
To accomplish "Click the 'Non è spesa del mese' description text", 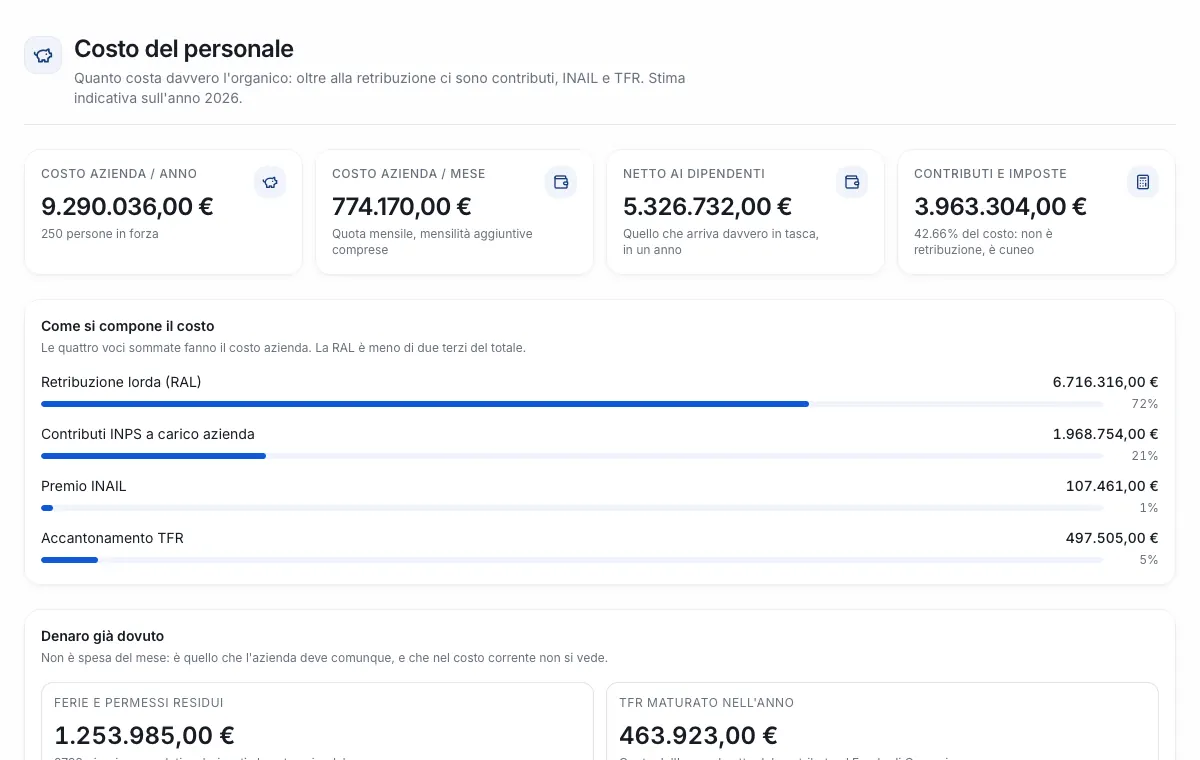I will [x=324, y=658].
